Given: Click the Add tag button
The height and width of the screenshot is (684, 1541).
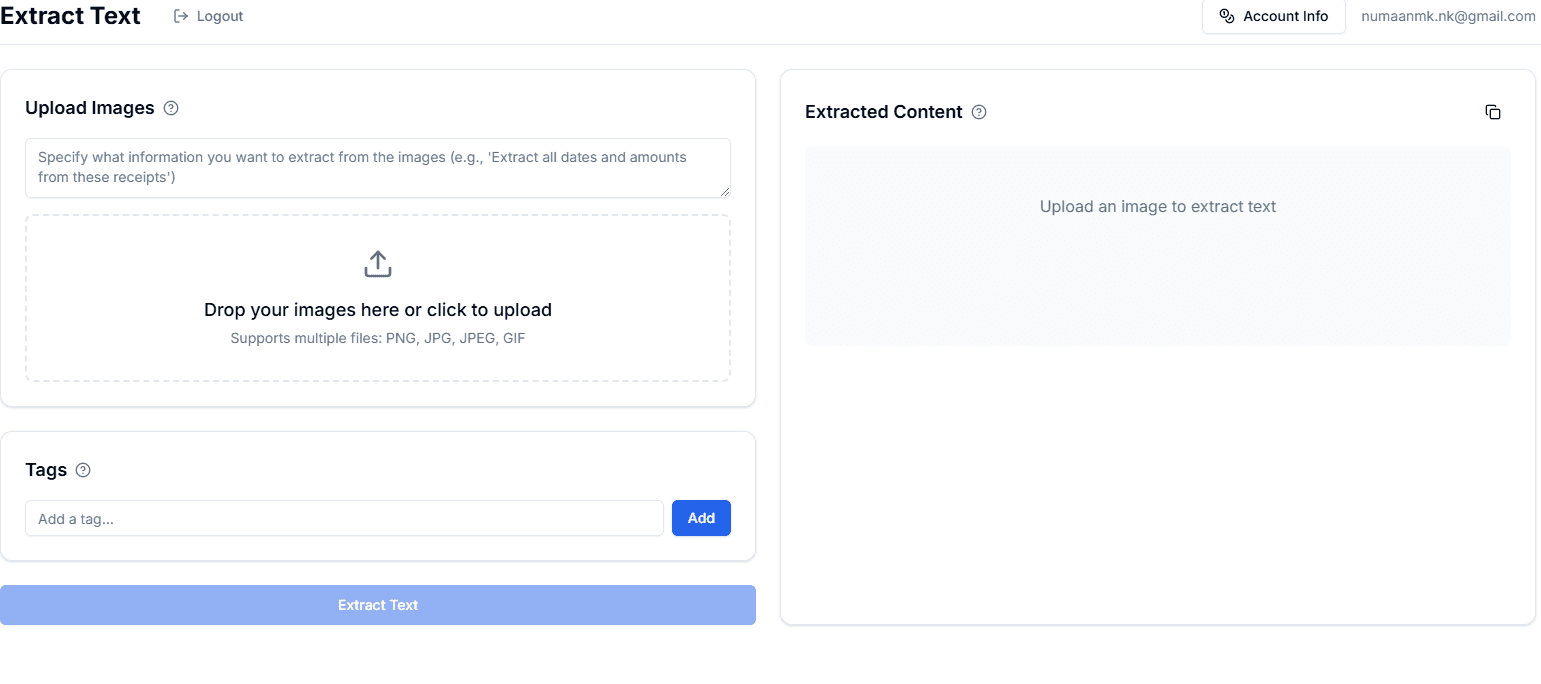Looking at the screenshot, I should click(701, 518).
